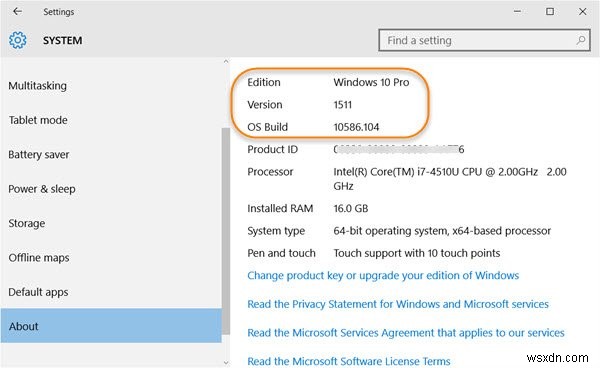Click the Intel Core i7-4510U processor text
This screenshot has height=368, width=600.
click(450, 179)
